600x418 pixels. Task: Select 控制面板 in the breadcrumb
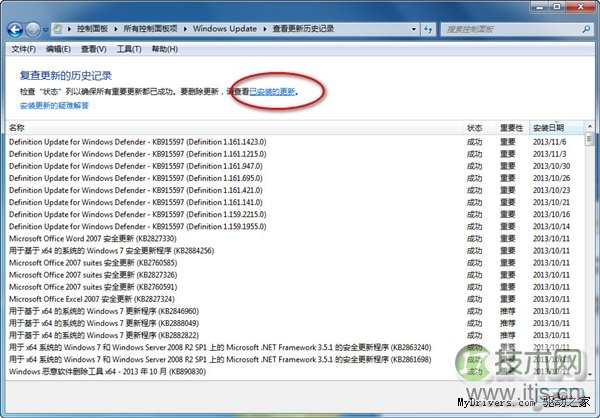[x=92, y=29]
